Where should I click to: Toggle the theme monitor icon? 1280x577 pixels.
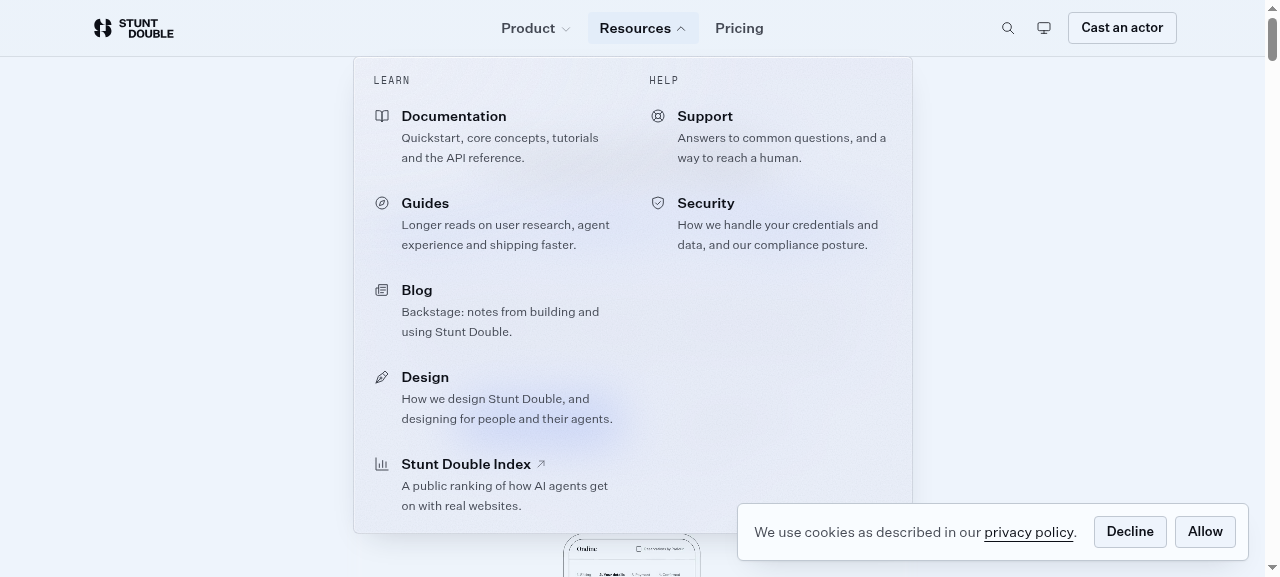click(x=1044, y=28)
